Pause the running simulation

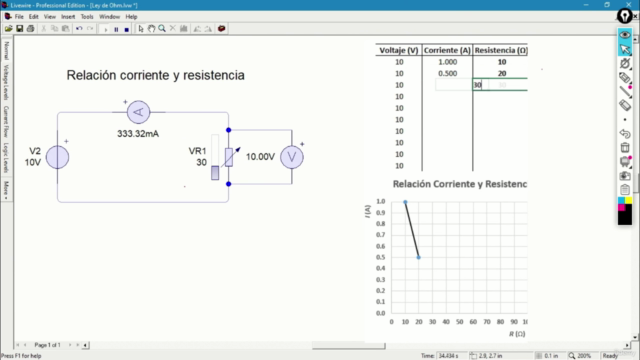(116, 29)
